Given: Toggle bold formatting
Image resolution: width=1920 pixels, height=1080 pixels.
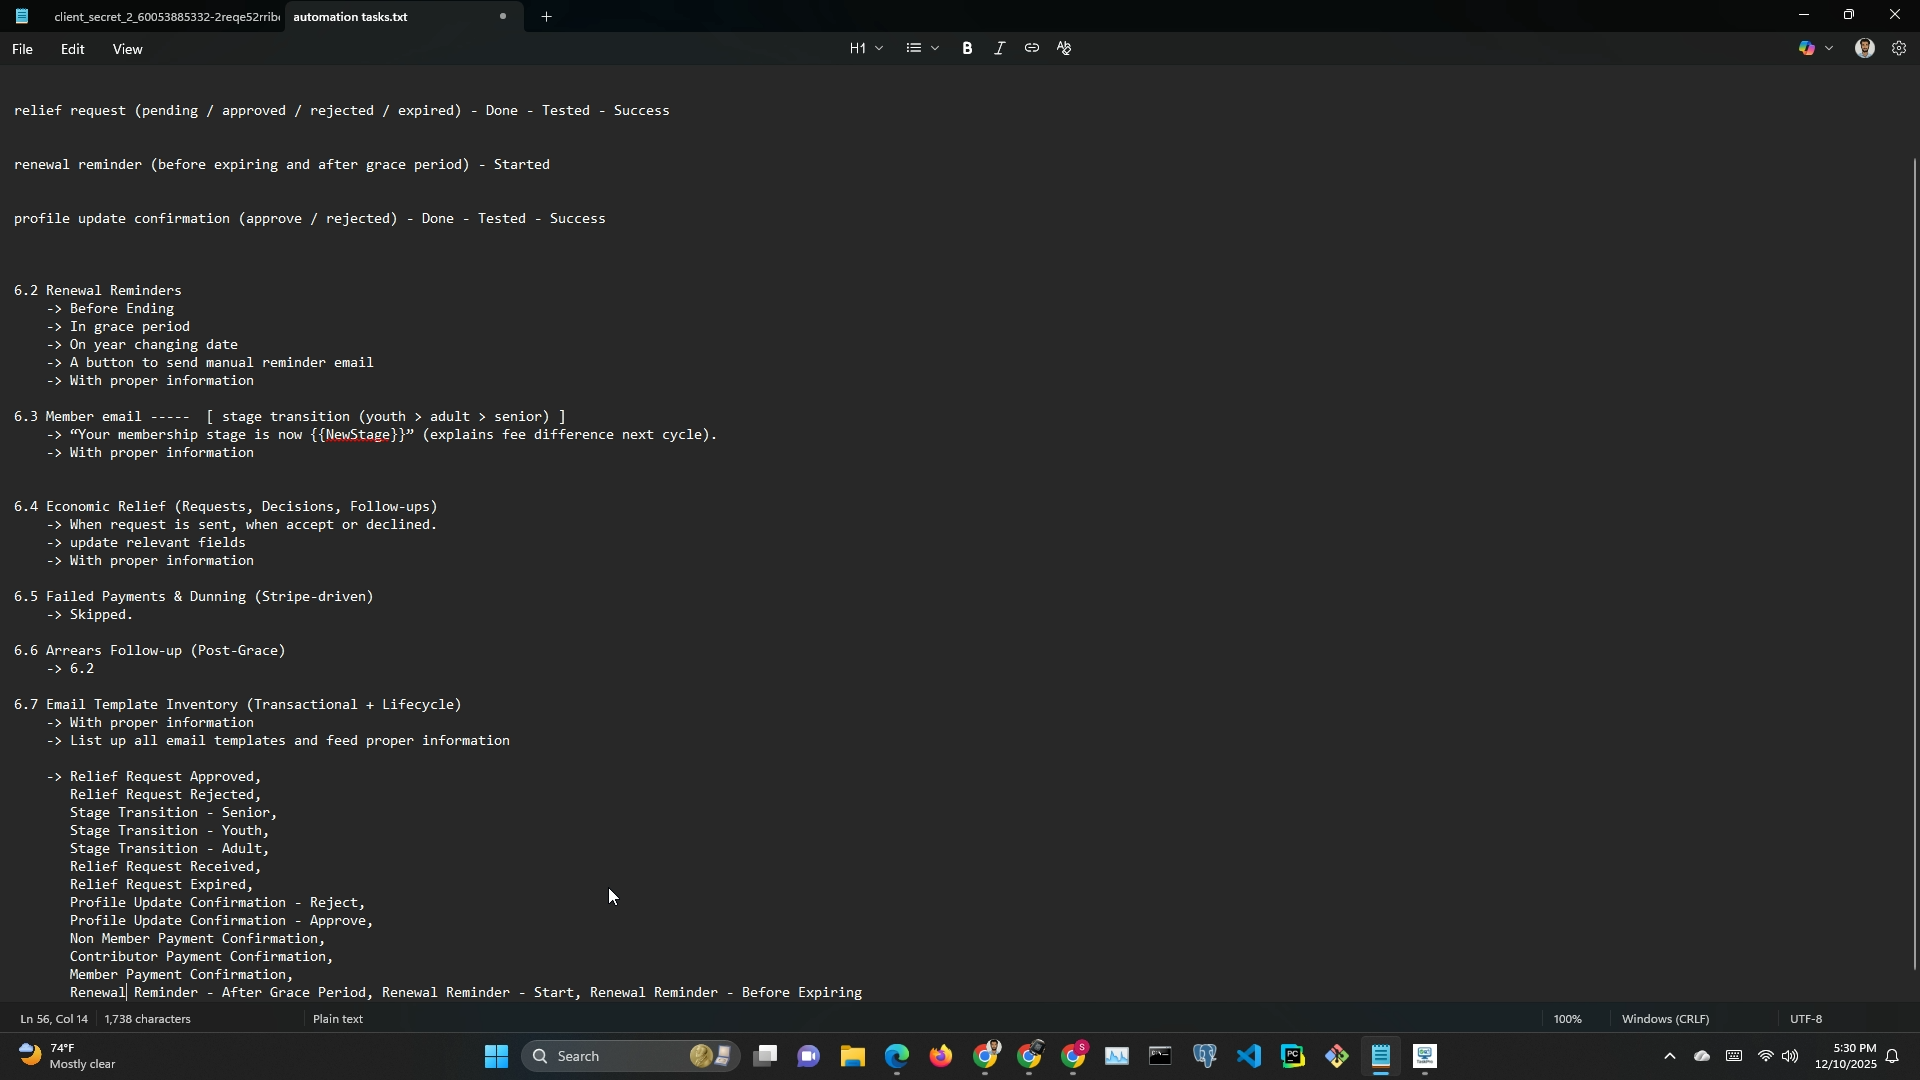Looking at the screenshot, I should pyautogui.click(x=967, y=48).
